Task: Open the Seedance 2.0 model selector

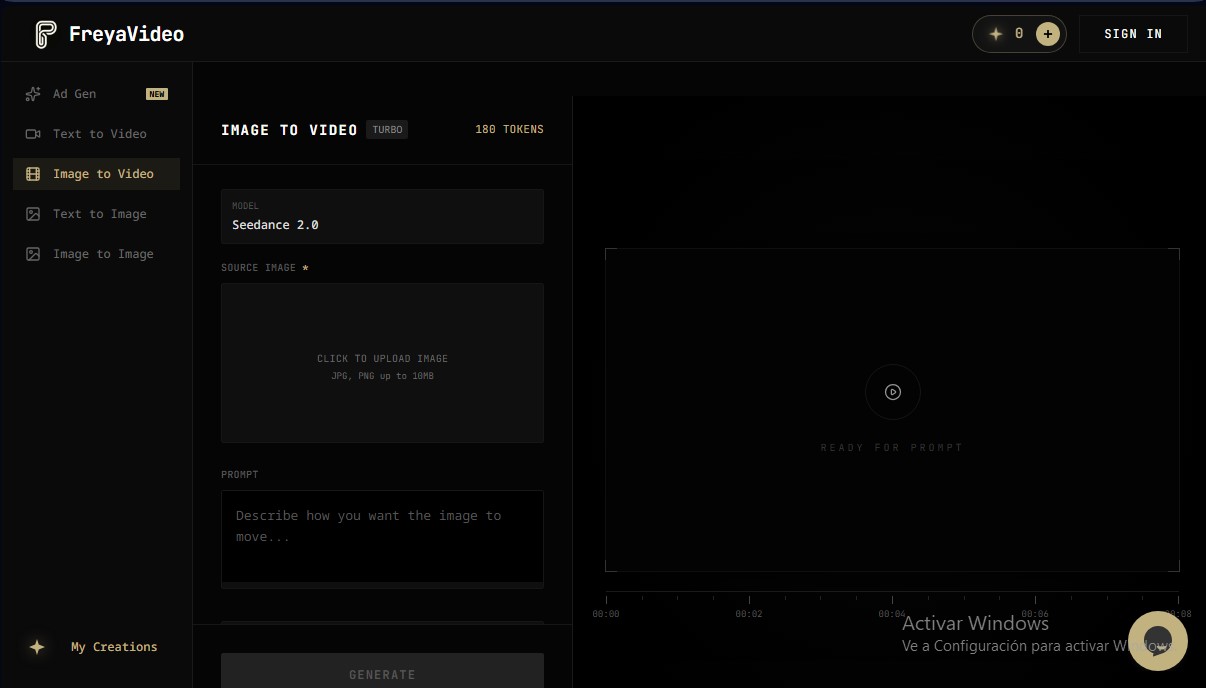Action: 382,216
